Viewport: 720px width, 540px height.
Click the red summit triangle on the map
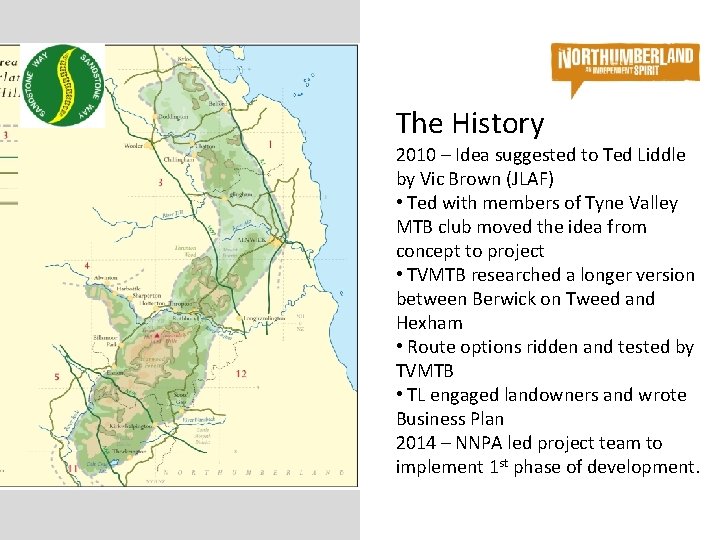pos(157,335)
